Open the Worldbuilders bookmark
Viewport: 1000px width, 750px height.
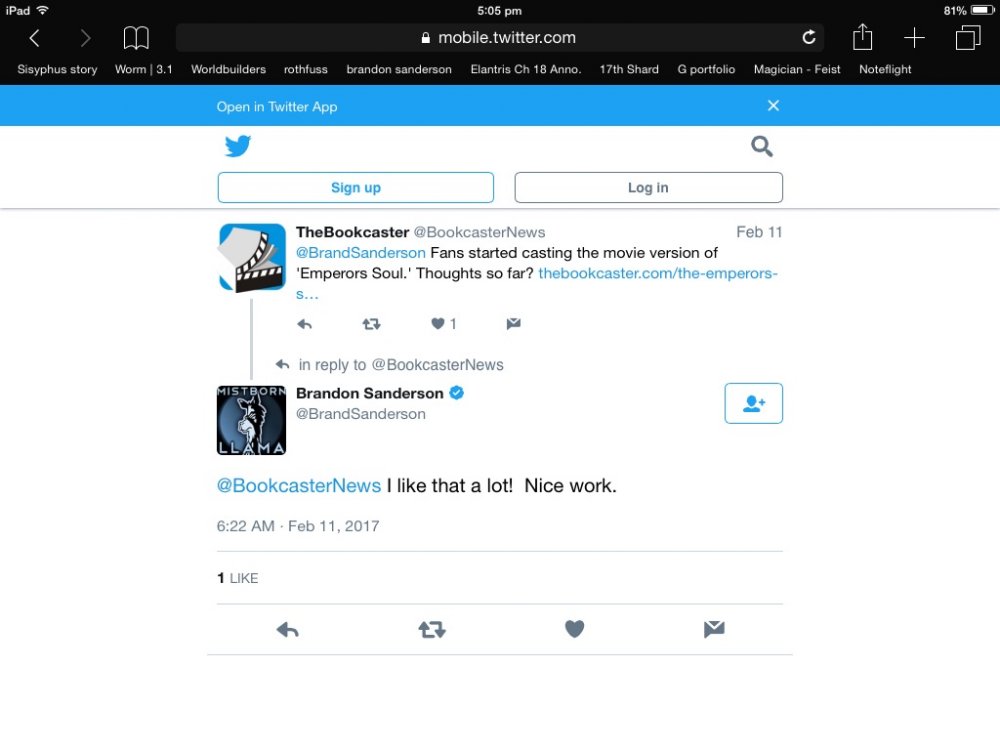pos(228,69)
